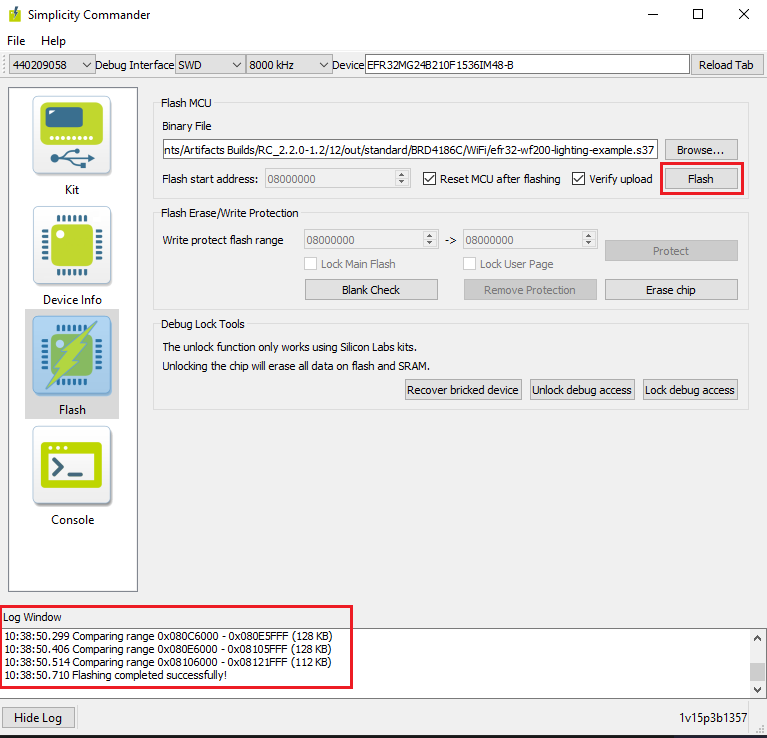
Task: Run Blank Check on flash
Action: coord(370,290)
